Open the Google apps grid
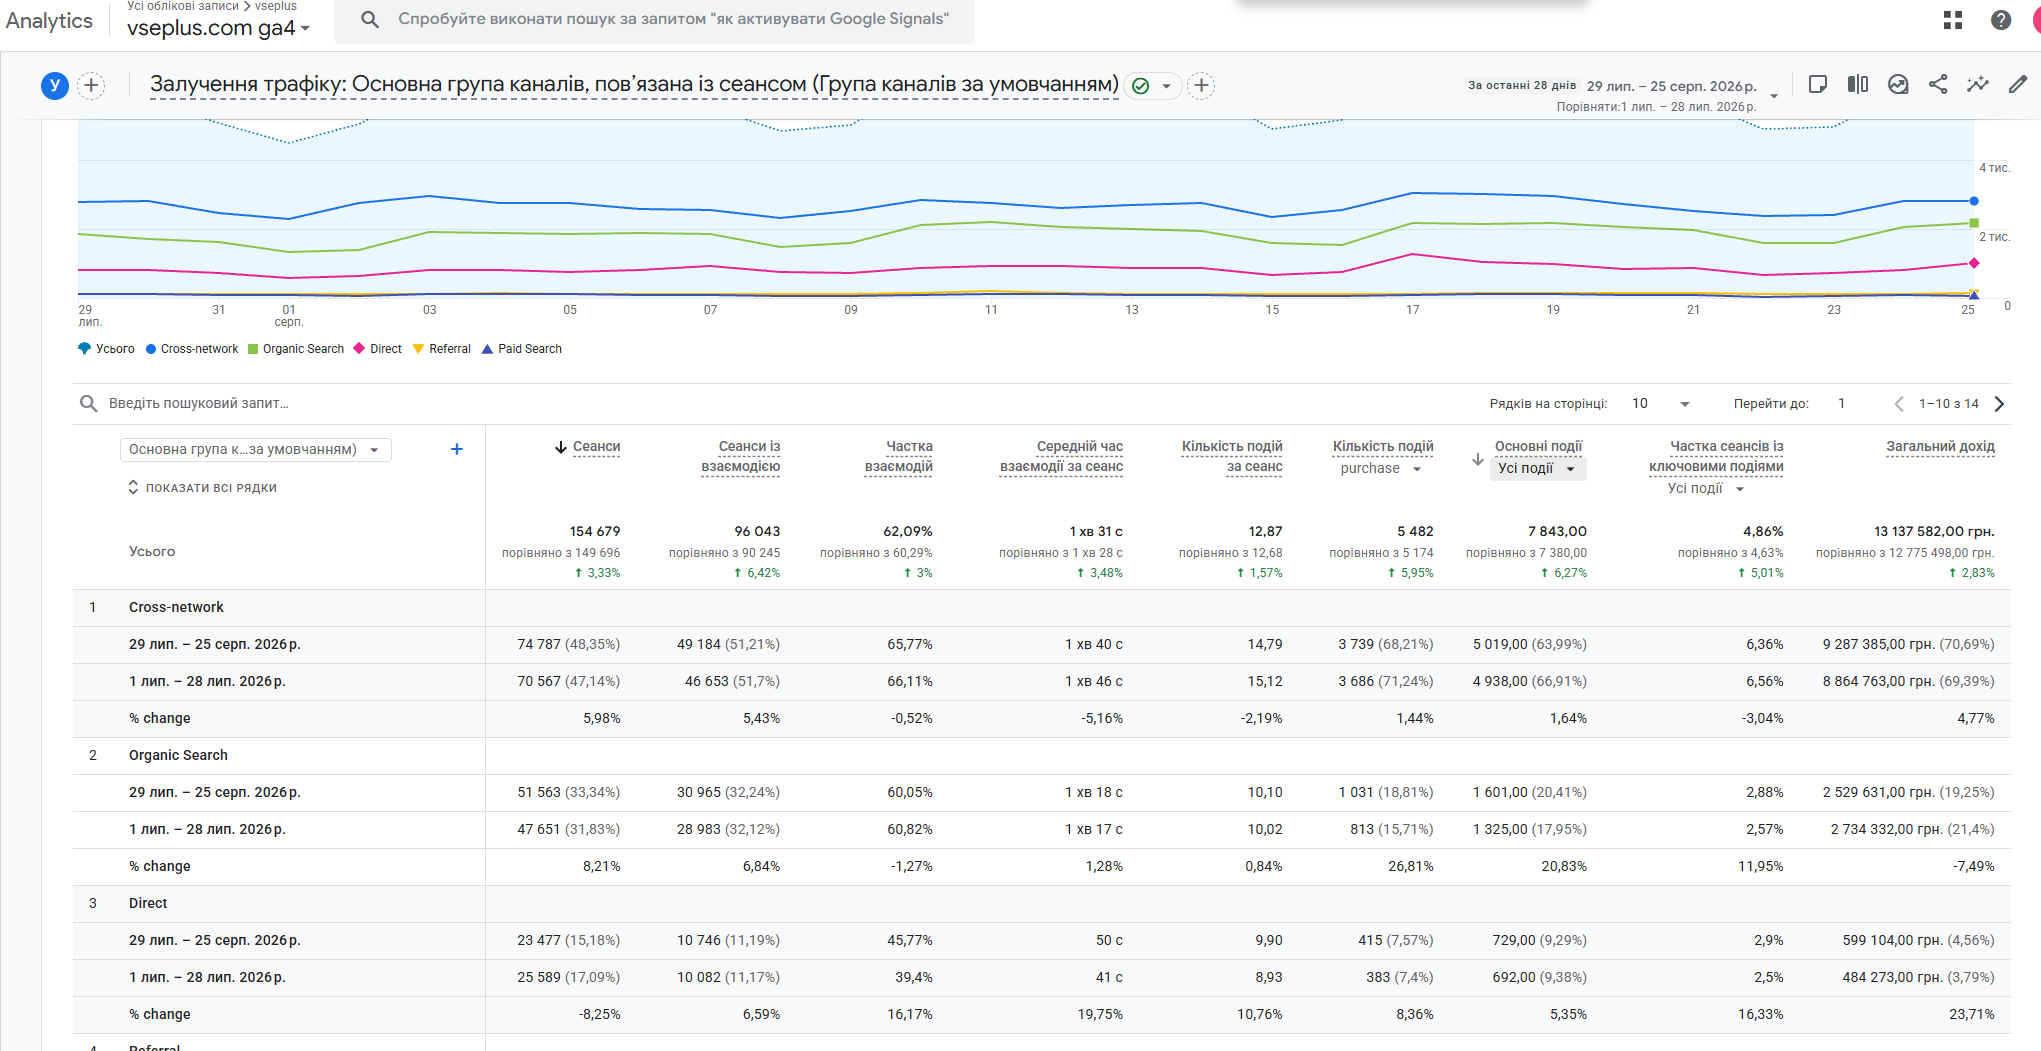Viewport: 2041px width, 1051px height. pos(1953,20)
